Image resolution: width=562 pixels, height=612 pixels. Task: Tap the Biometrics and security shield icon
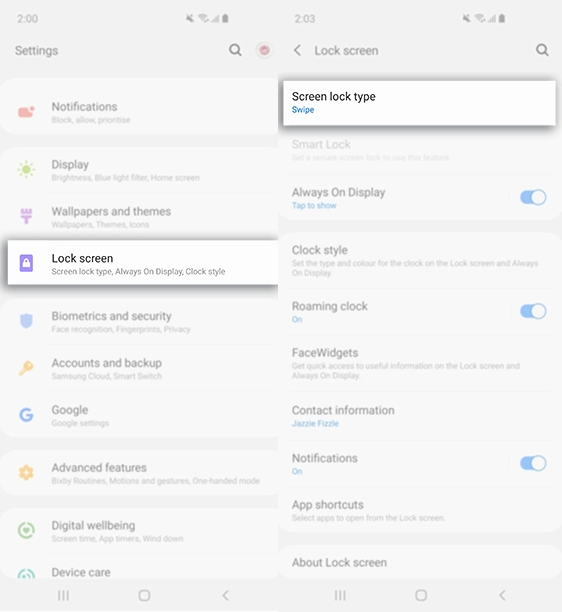coord(26,321)
